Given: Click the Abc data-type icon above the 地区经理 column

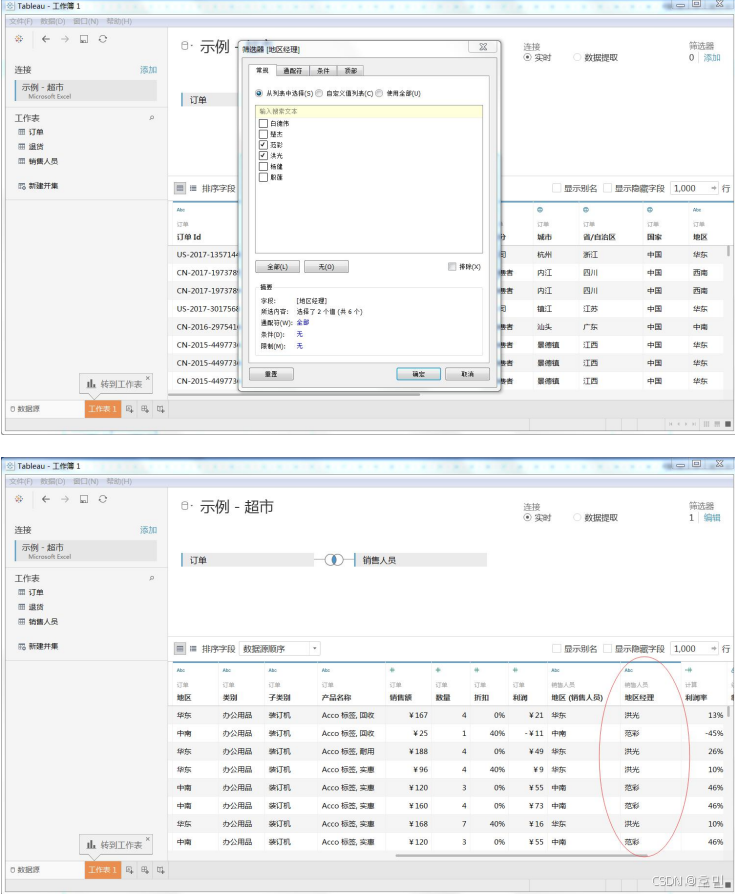Looking at the screenshot, I should coord(628,670).
